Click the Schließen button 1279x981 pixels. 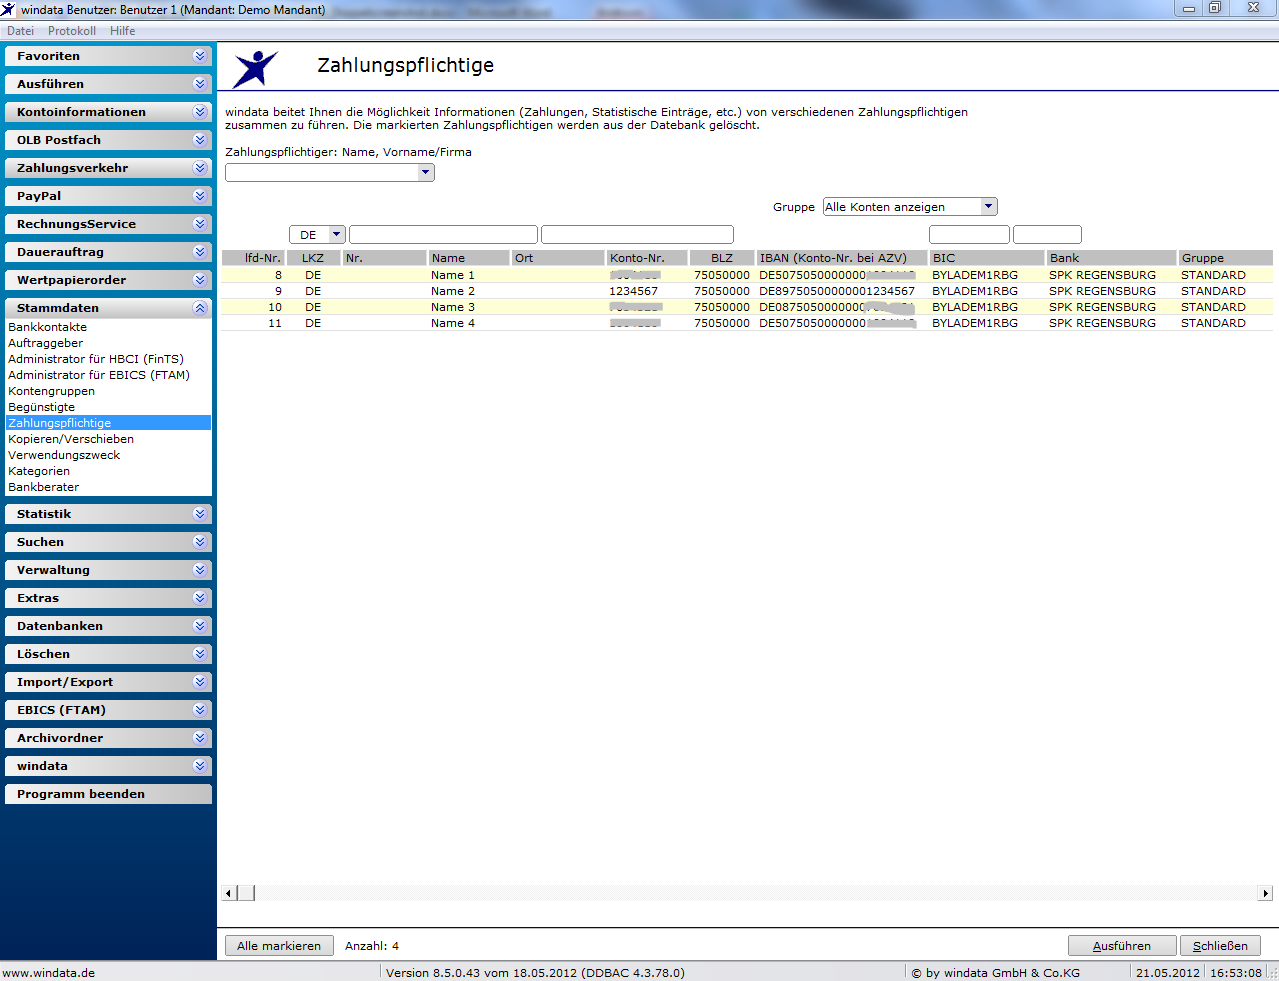point(1220,946)
